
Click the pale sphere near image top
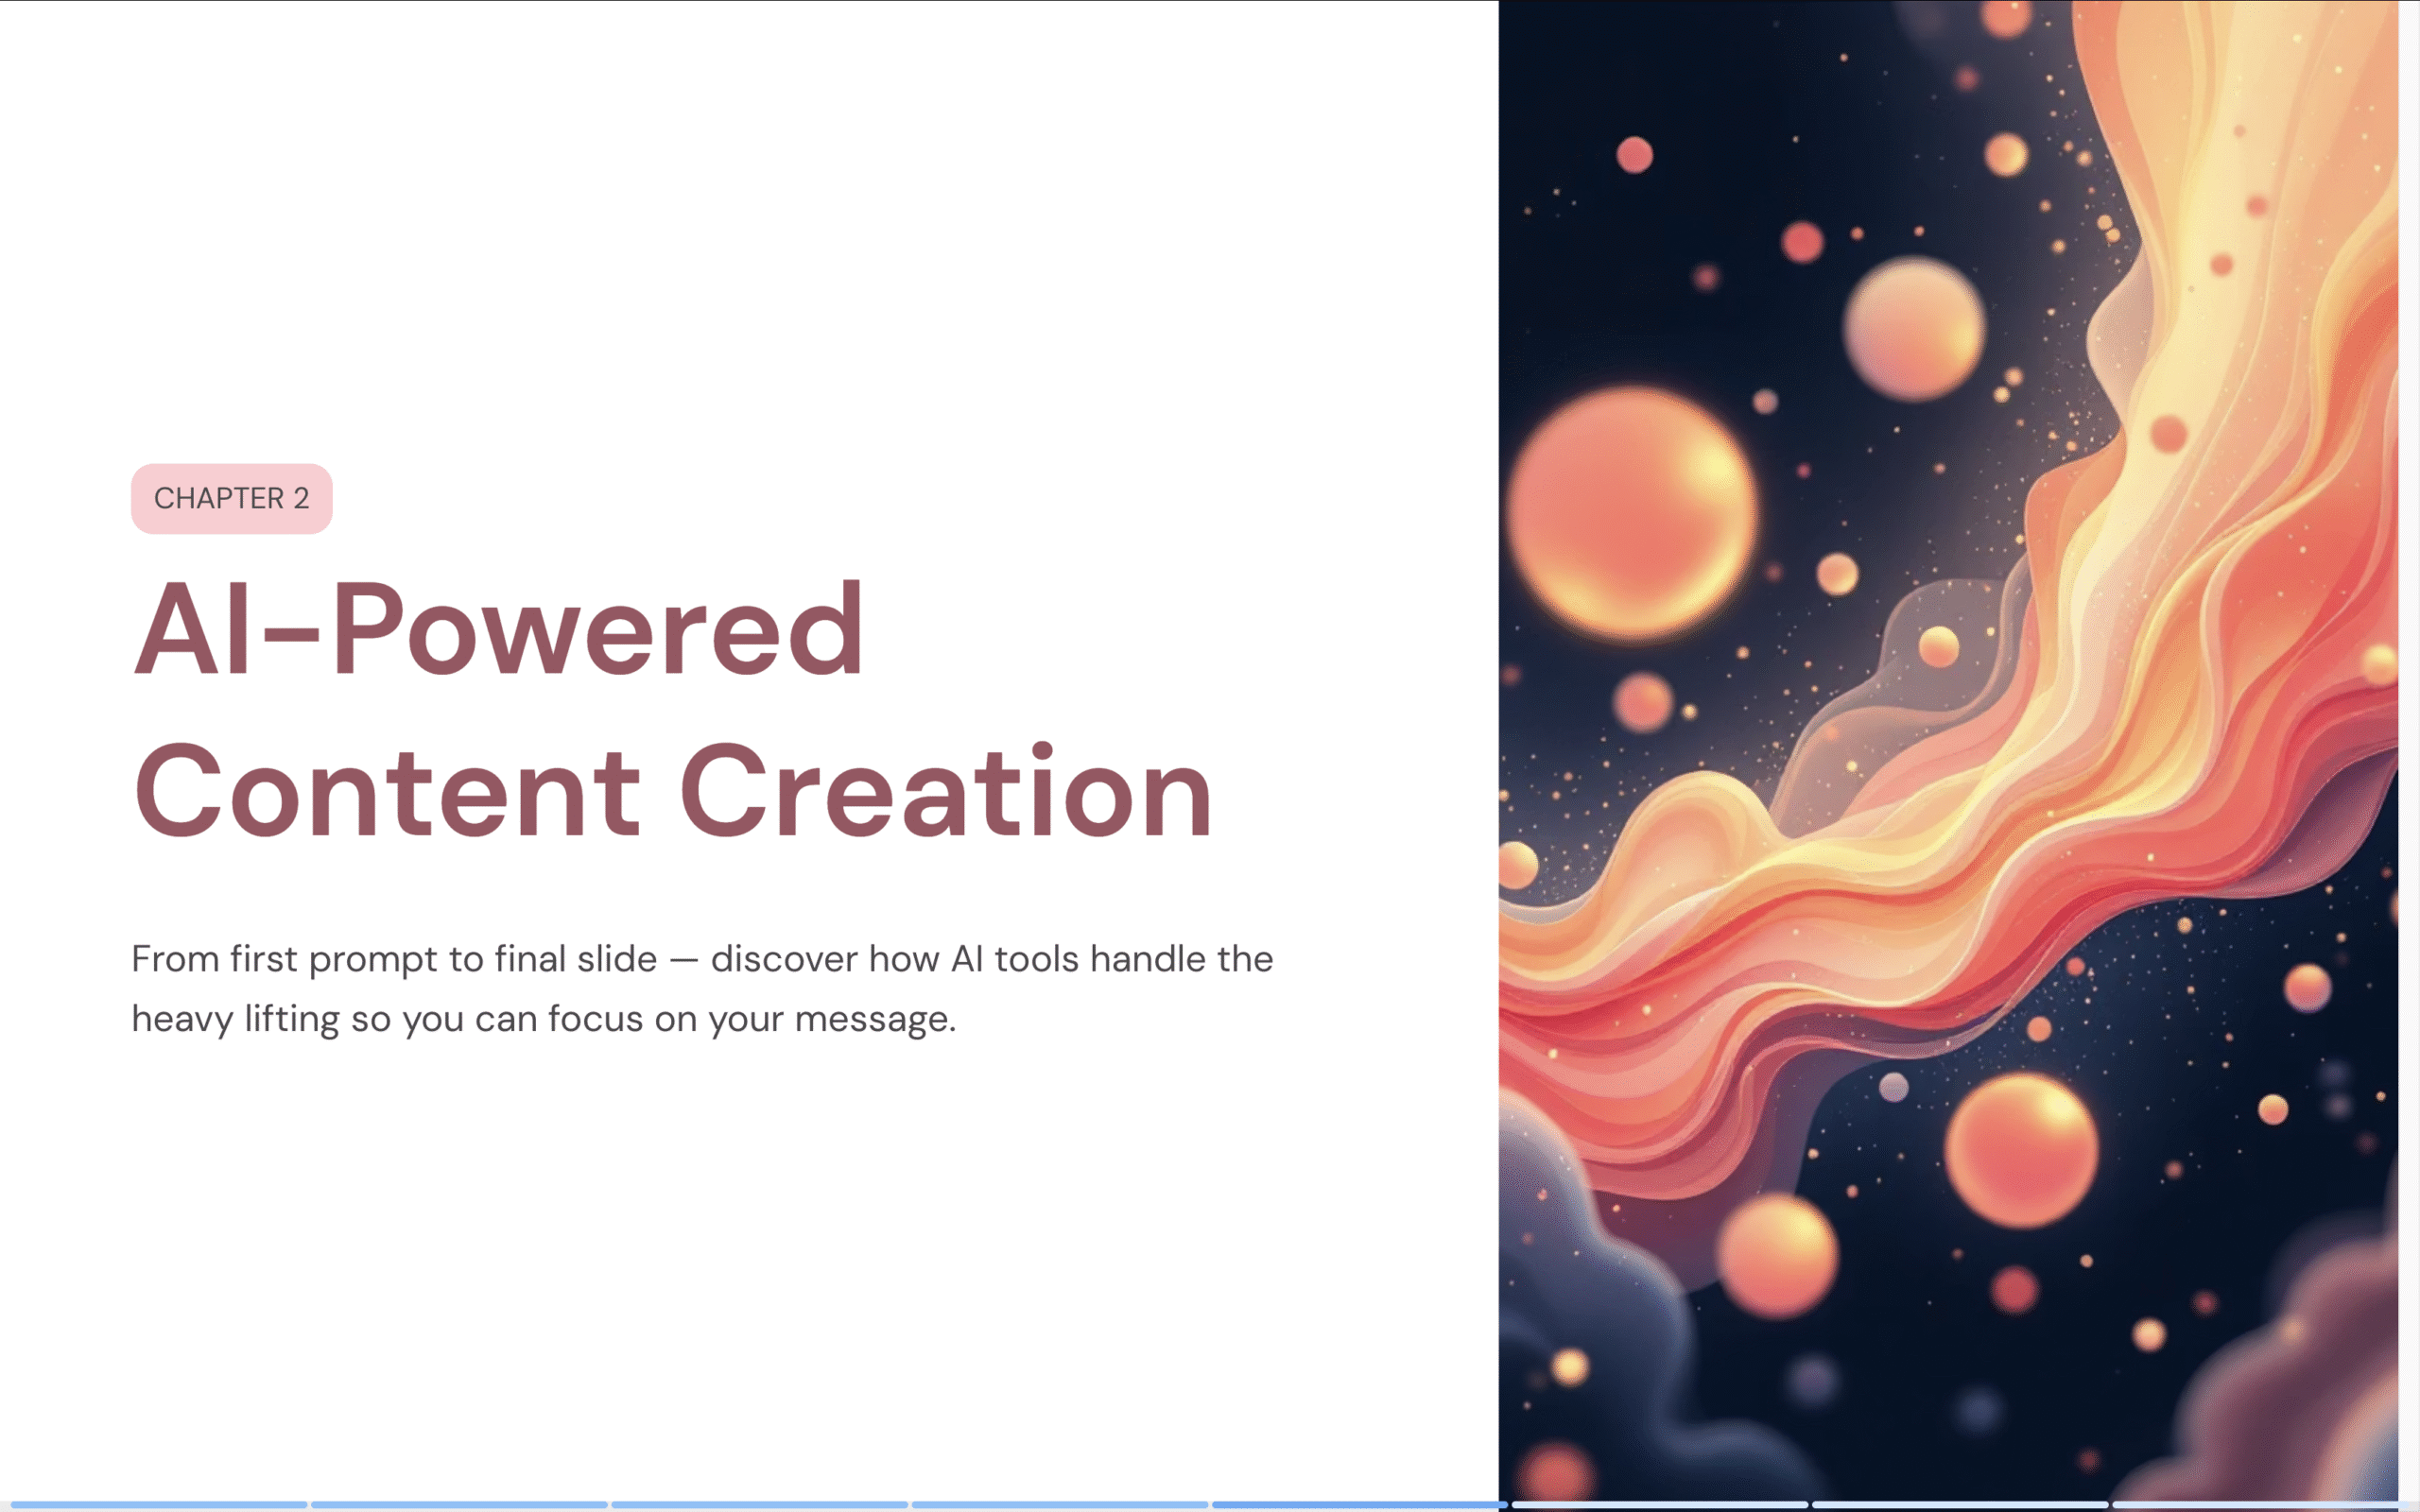coord(1913,328)
